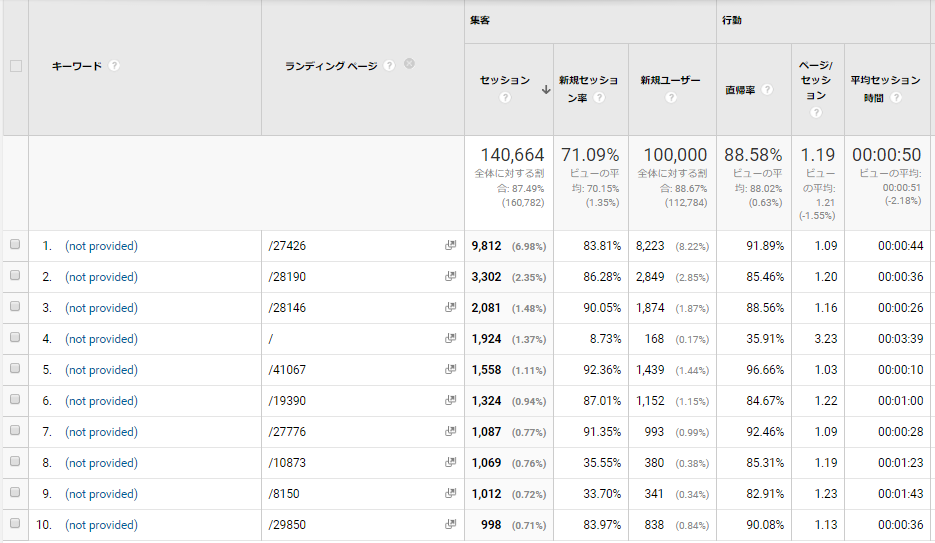
Task: Select the checkbox for row 4
Action: tap(15, 339)
